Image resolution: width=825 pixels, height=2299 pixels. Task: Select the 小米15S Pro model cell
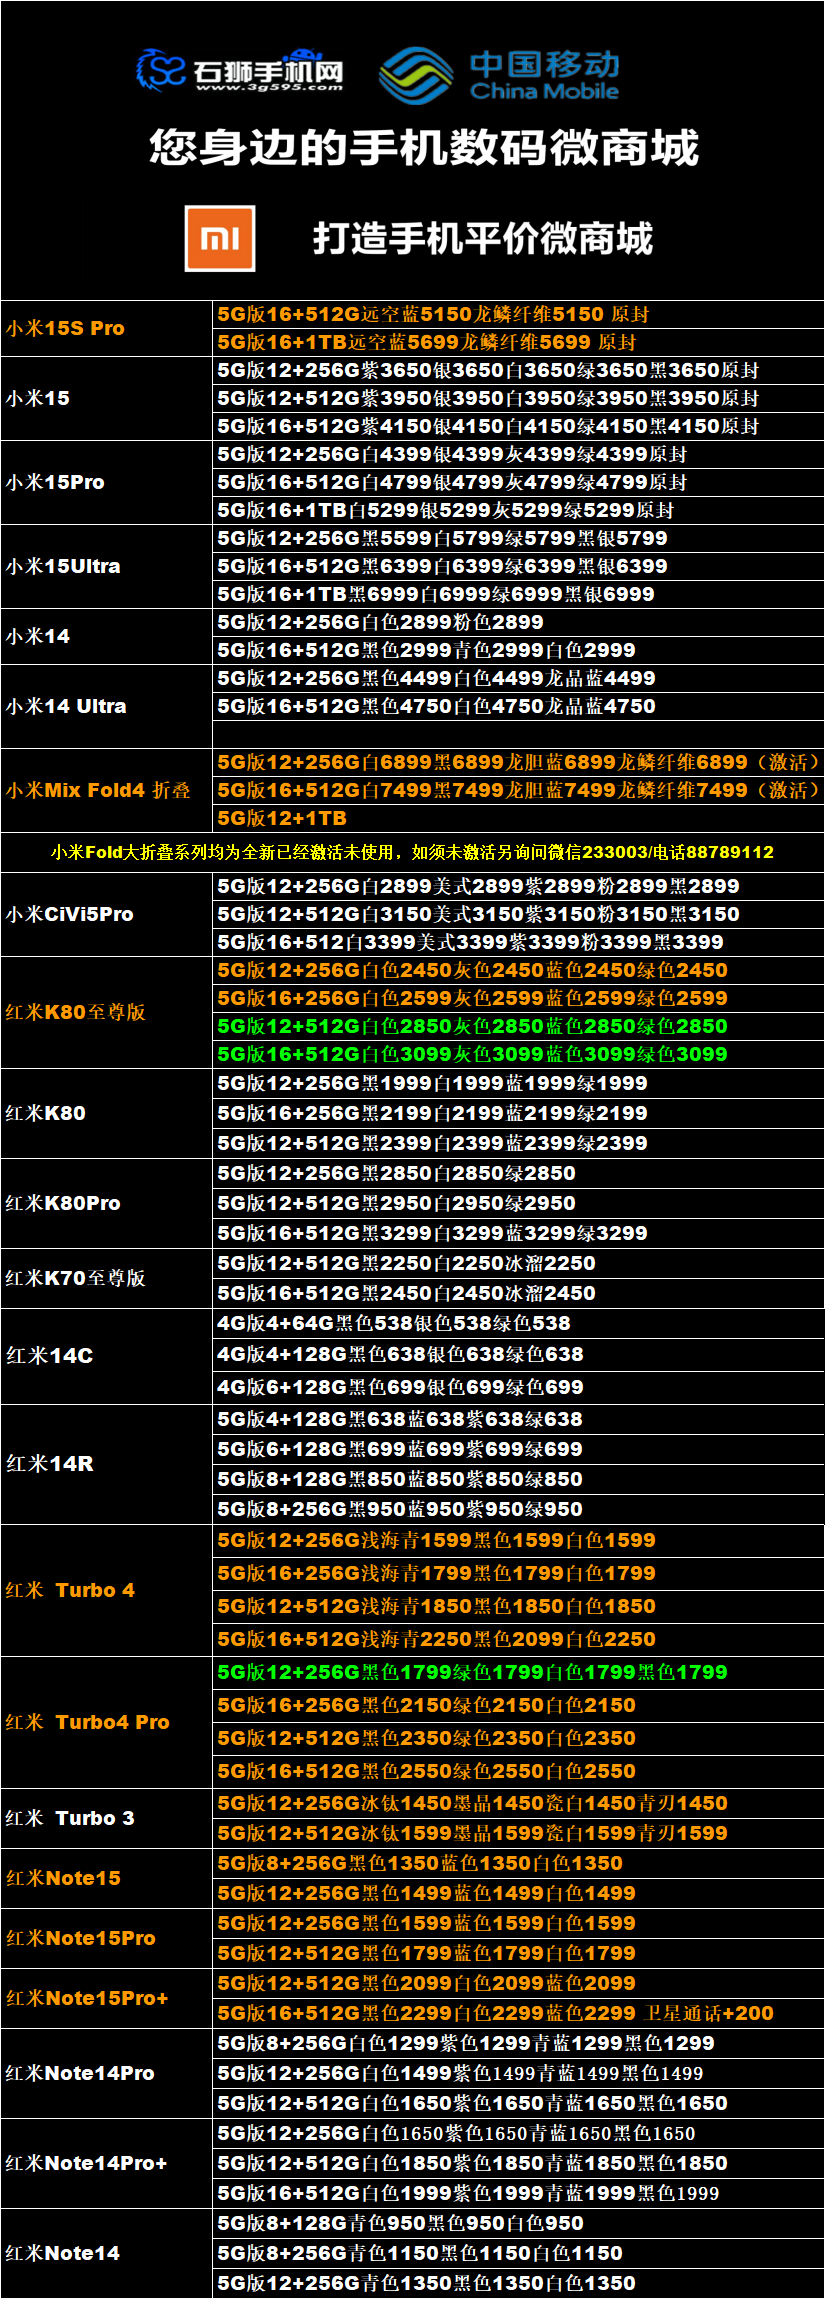(106, 328)
